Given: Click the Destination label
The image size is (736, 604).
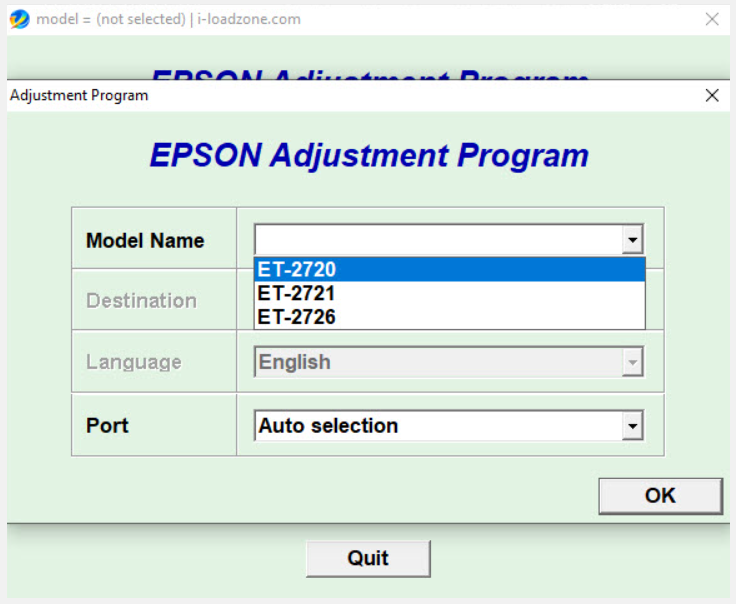Looking at the screenshot, I should 141,301.
